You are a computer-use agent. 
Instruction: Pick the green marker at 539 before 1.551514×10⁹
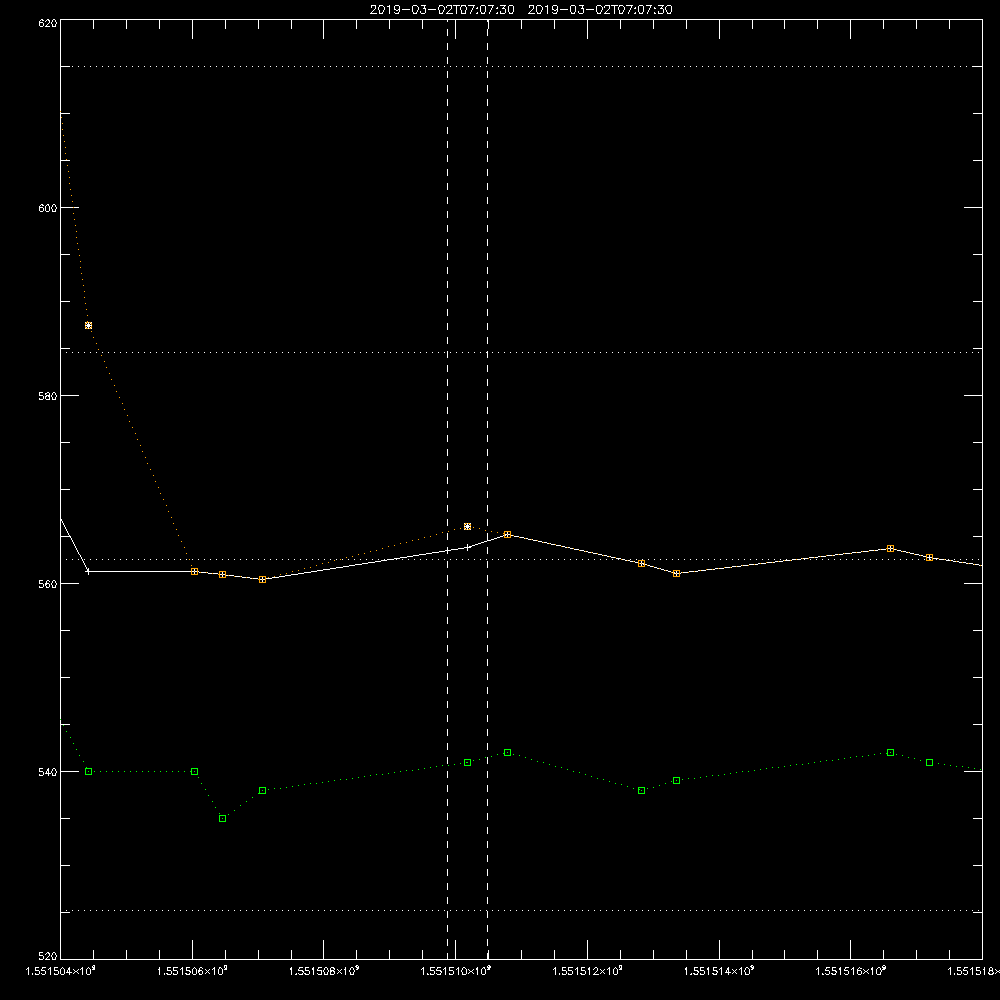click(x=677, y=781)
